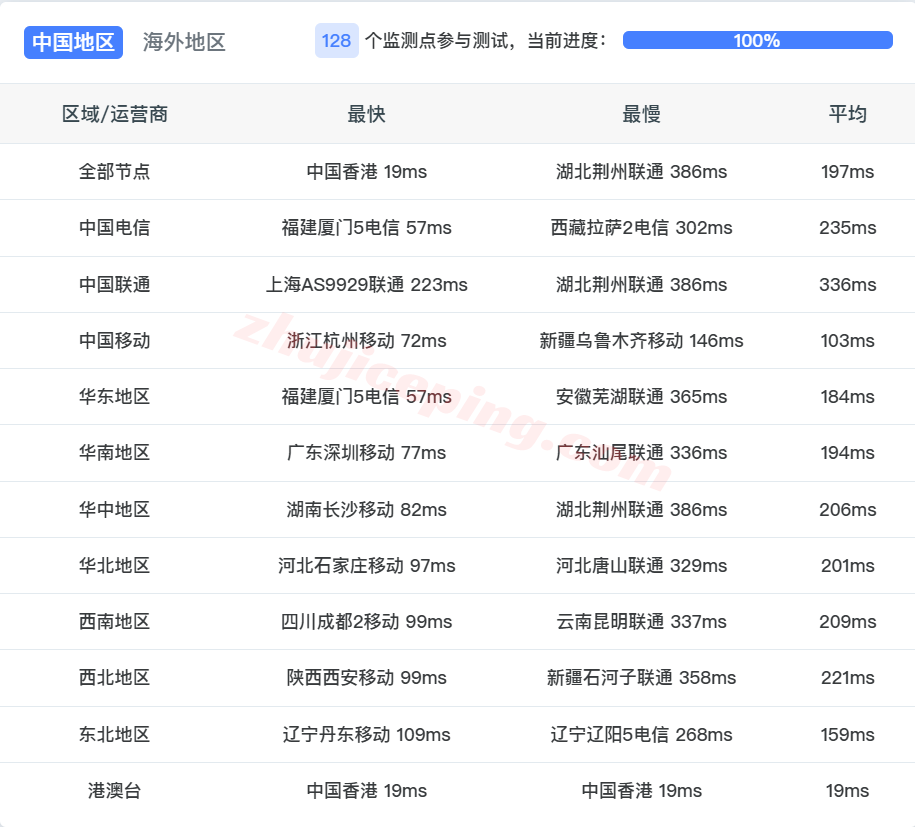
Task: Select 新疆石河子联通 358ms cell
Action: 641,678
